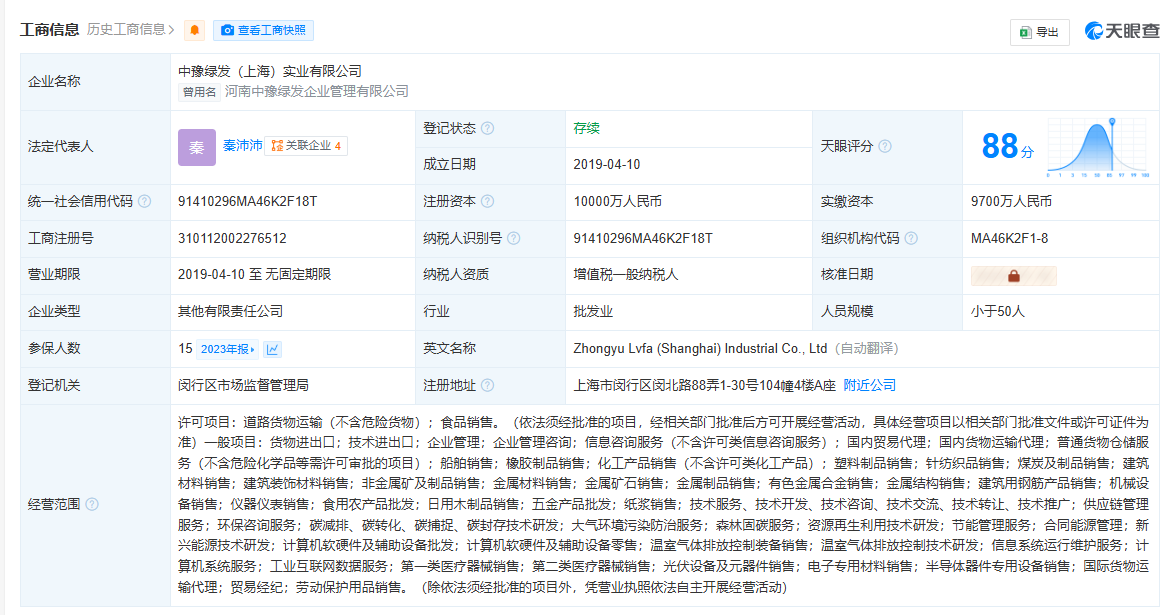Click the help icon beside 统一社会信用代码

point(145,202)
